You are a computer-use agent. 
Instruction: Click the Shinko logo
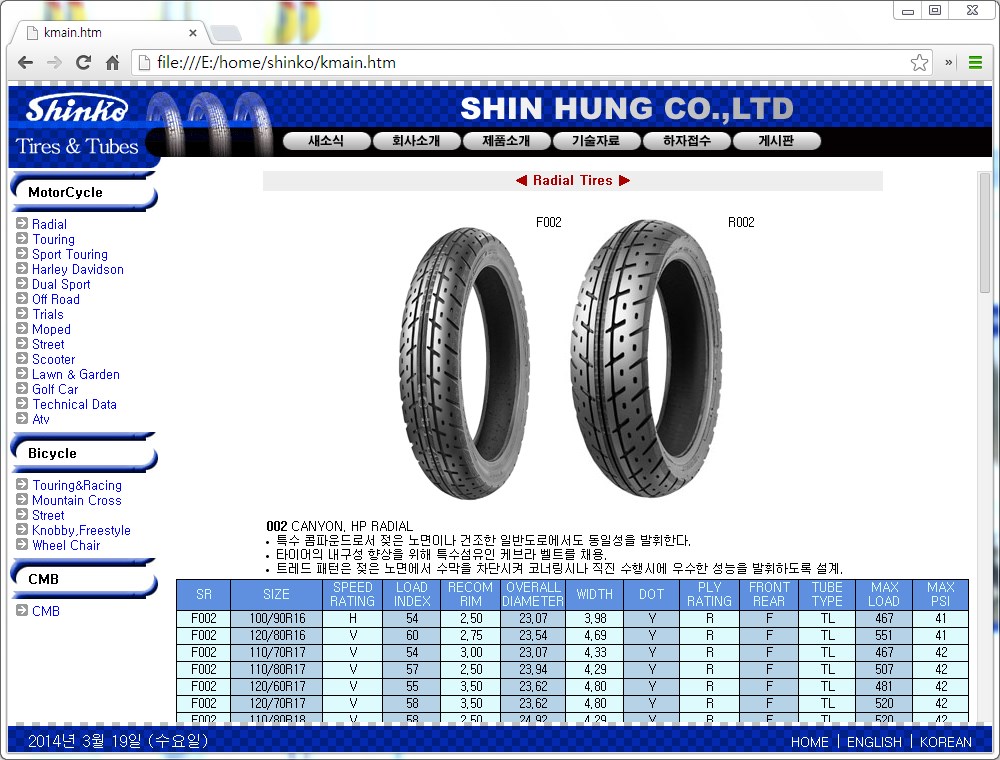click(77, 109)
